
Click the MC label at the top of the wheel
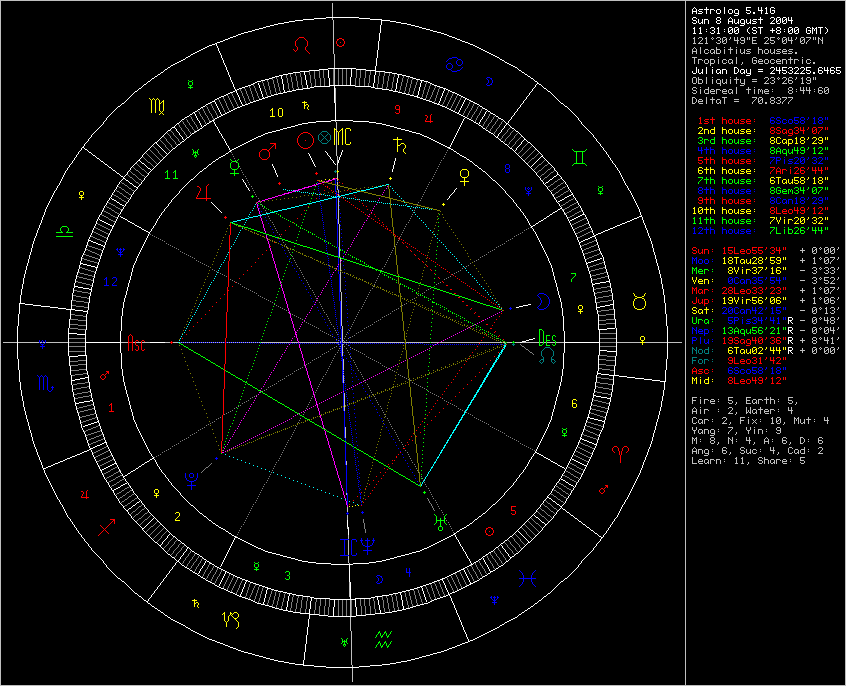click(x=342, y=135)
